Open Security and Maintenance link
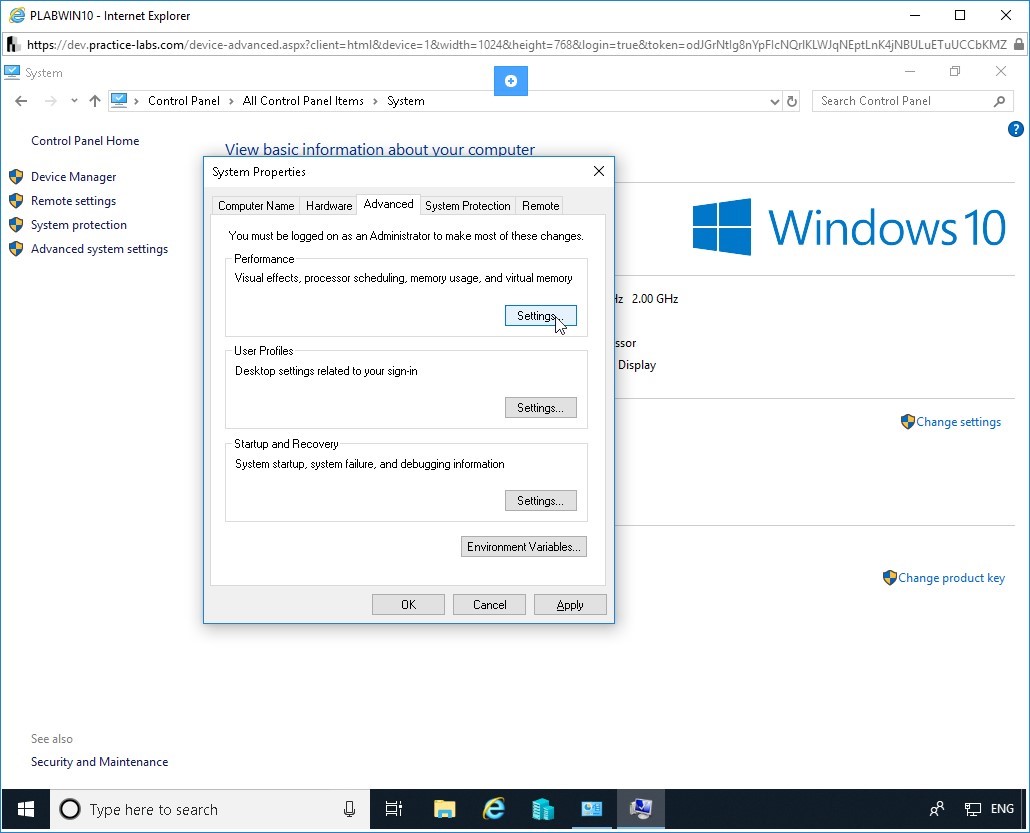The image size is (1030, 833). (99, 762)
